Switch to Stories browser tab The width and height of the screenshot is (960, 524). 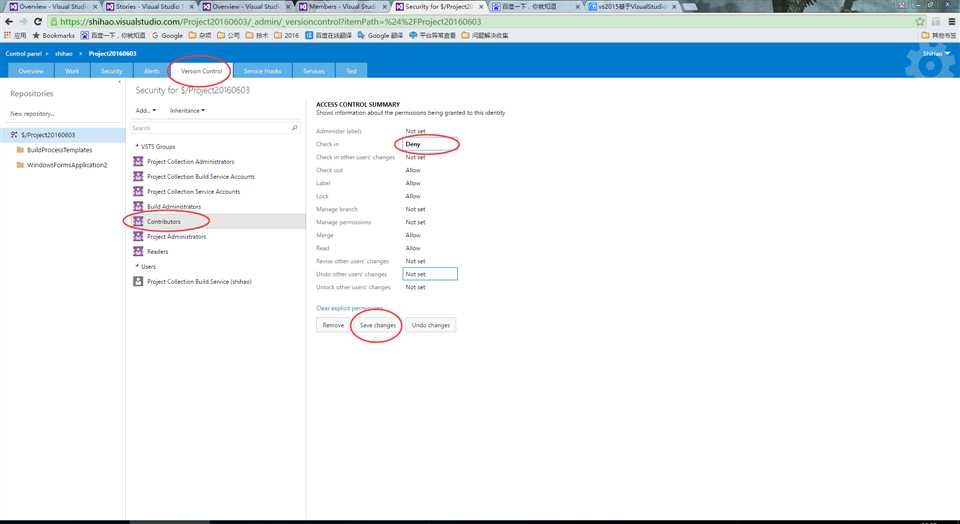(x=149, y=7)
